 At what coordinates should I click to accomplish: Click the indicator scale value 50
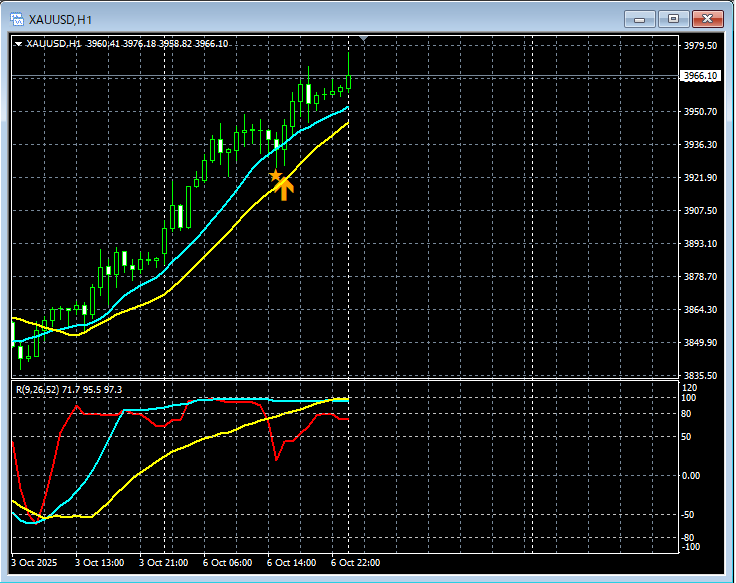pyautogui.click(x=686, y=437)
